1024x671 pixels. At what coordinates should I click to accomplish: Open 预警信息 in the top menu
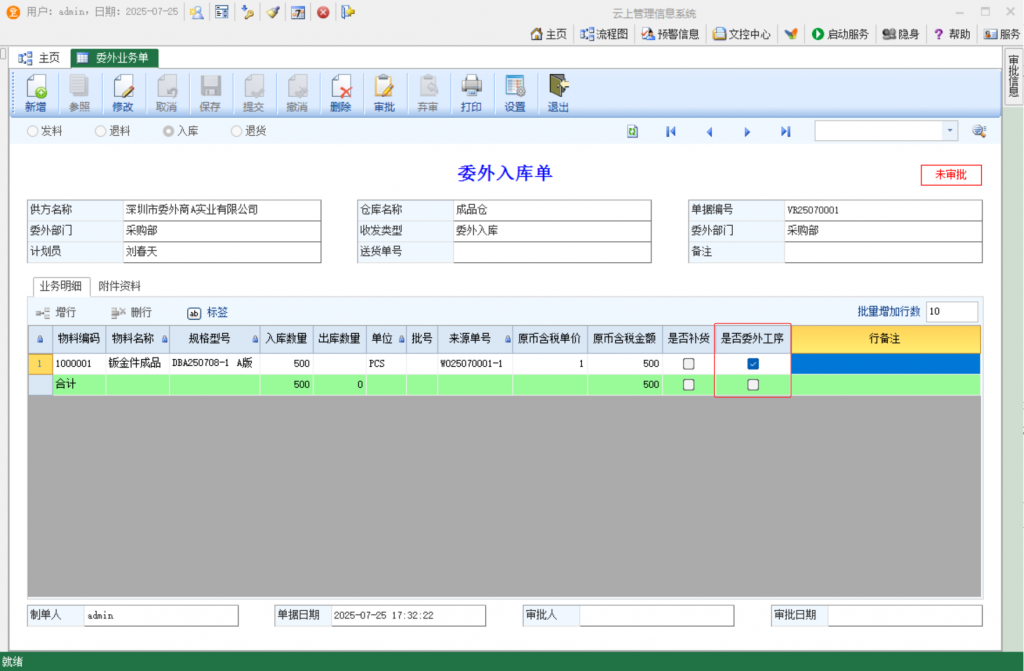(x=670, y=34)
